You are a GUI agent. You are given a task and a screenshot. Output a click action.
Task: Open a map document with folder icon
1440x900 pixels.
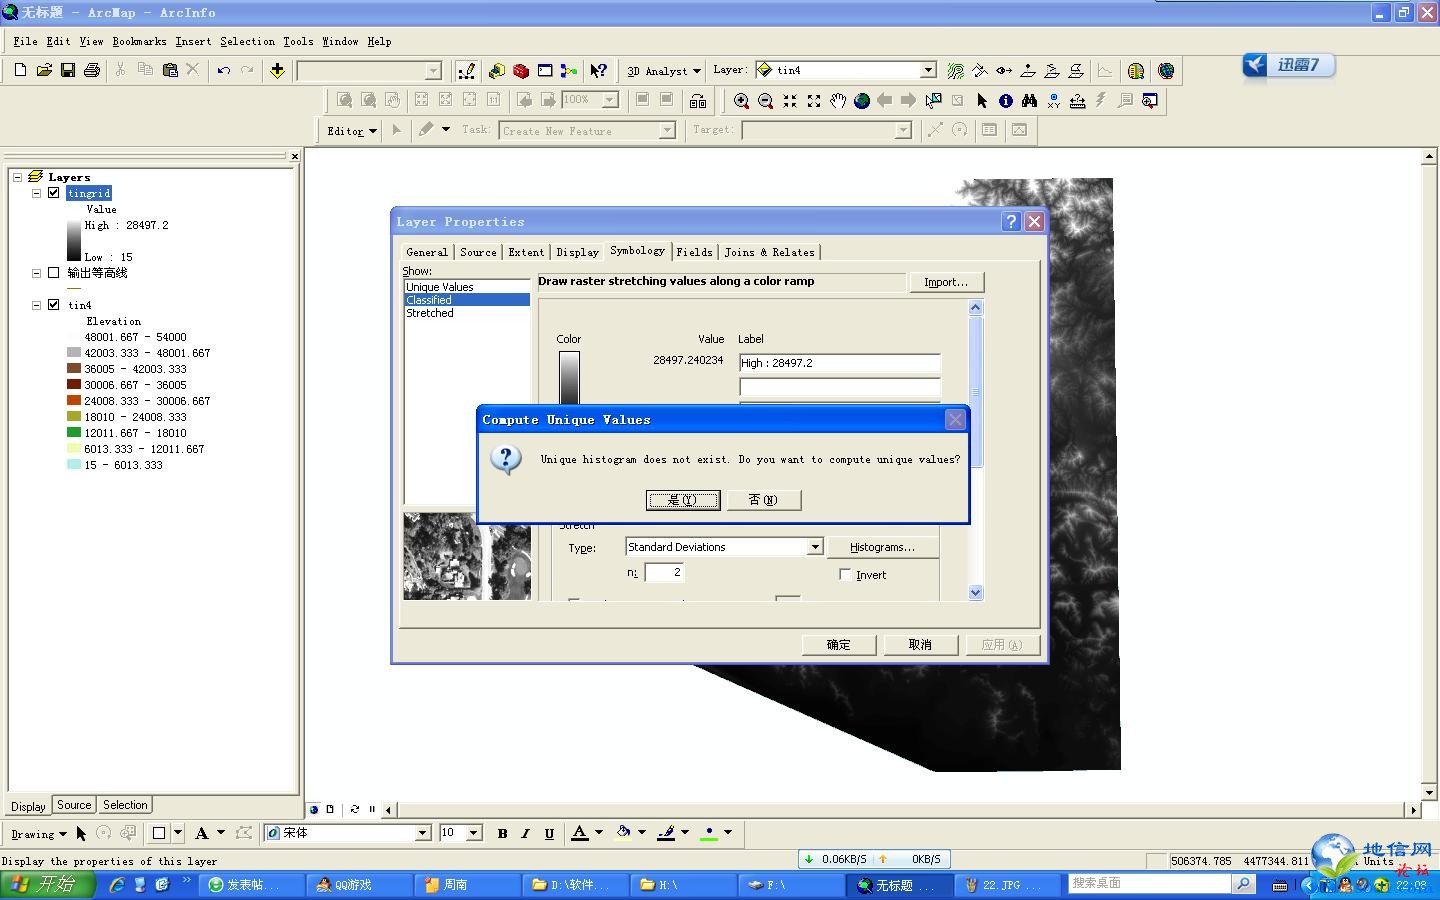(x=44, y=70)
